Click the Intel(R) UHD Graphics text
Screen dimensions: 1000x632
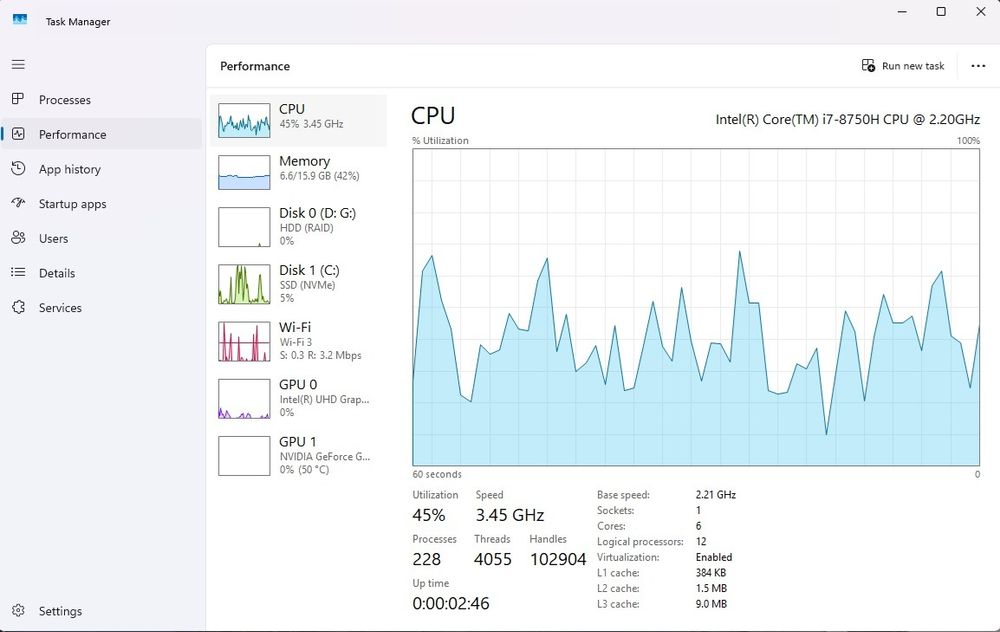click(x=325, y=399)
